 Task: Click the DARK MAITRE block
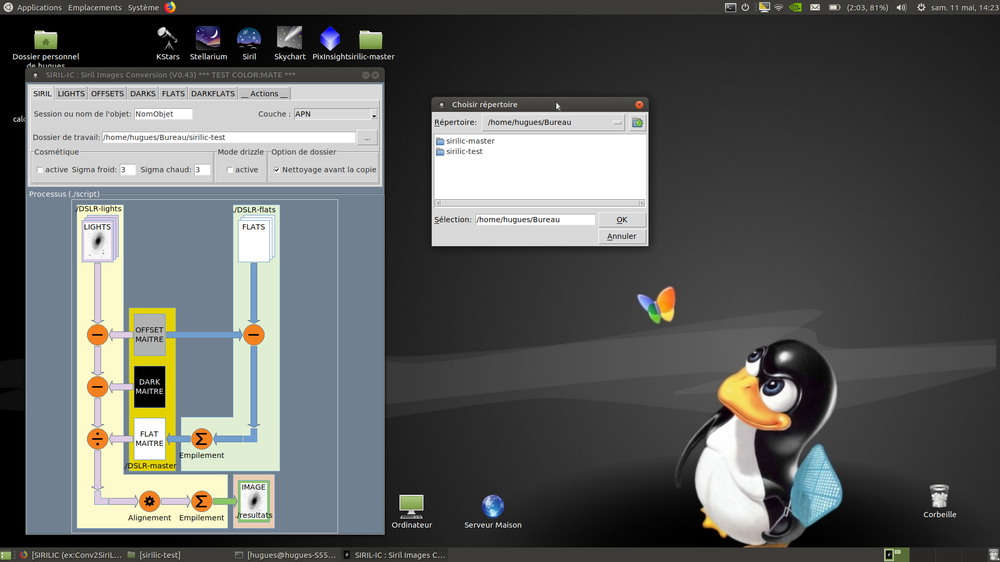coord(149,387)
